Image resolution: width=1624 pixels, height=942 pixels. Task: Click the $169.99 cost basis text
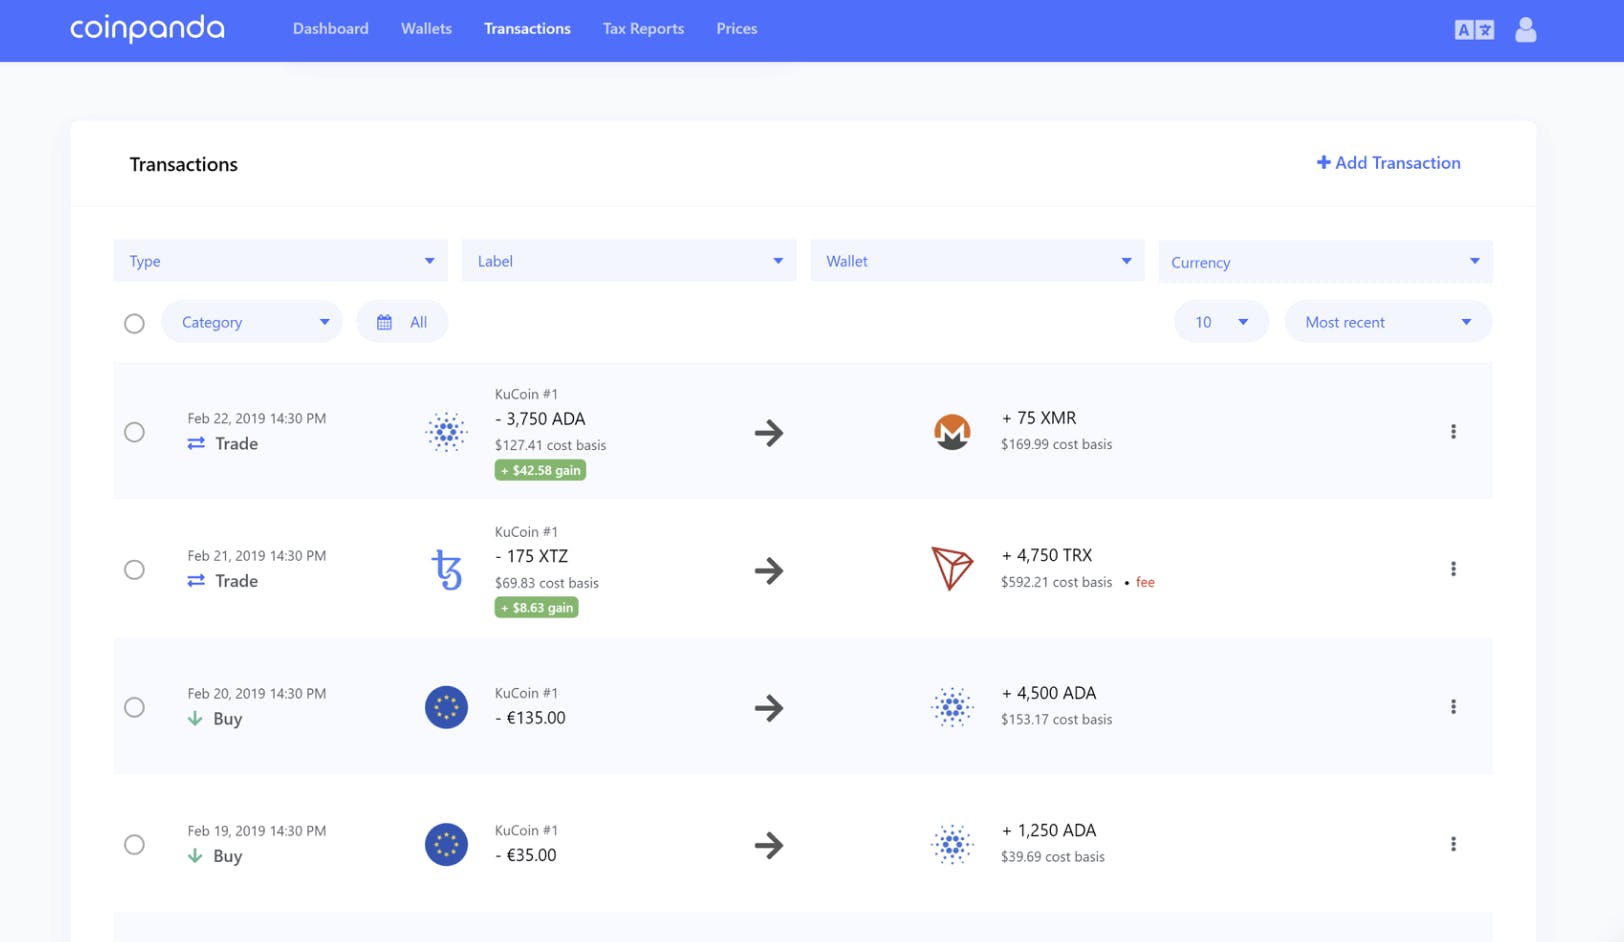1056,444
